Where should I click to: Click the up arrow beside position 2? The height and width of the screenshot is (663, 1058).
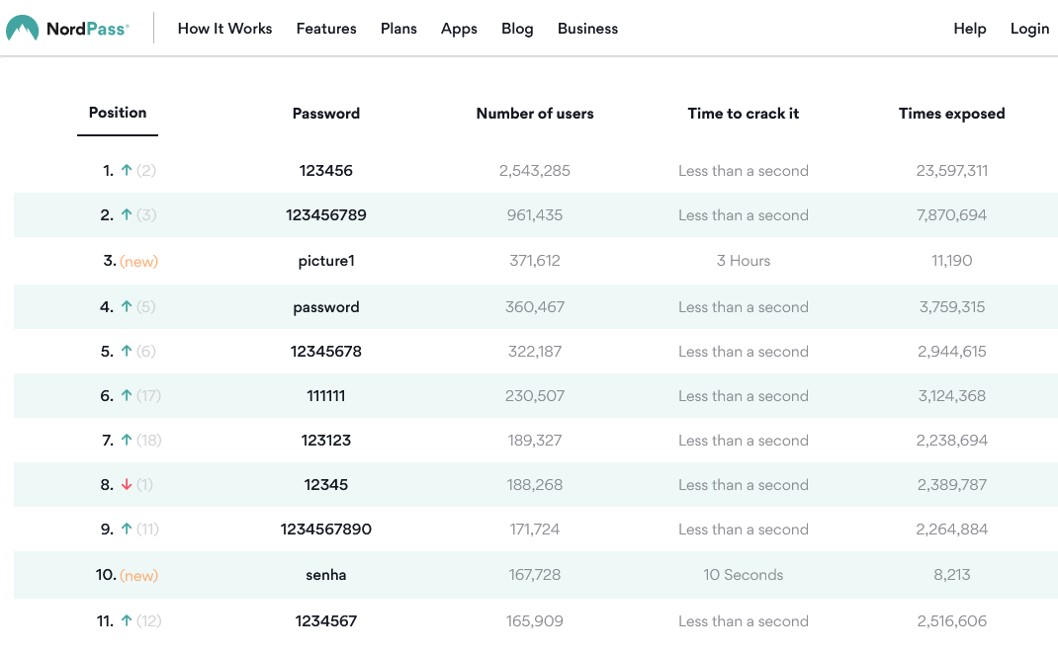pos(126,215)
